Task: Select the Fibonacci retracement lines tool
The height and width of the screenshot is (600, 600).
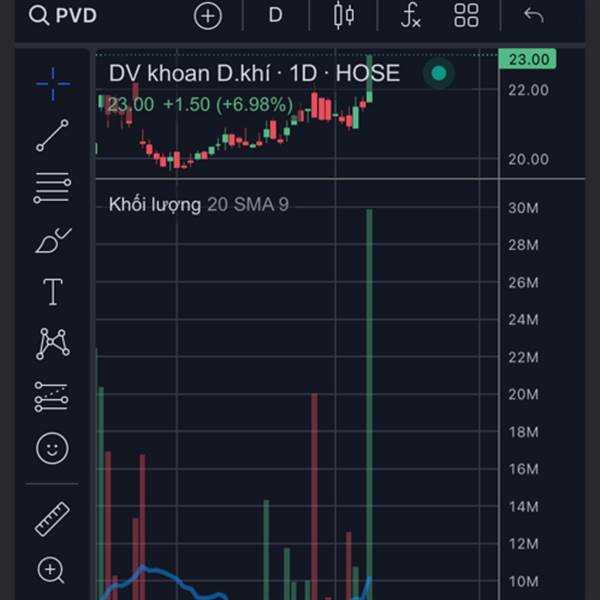Action: 52,188
